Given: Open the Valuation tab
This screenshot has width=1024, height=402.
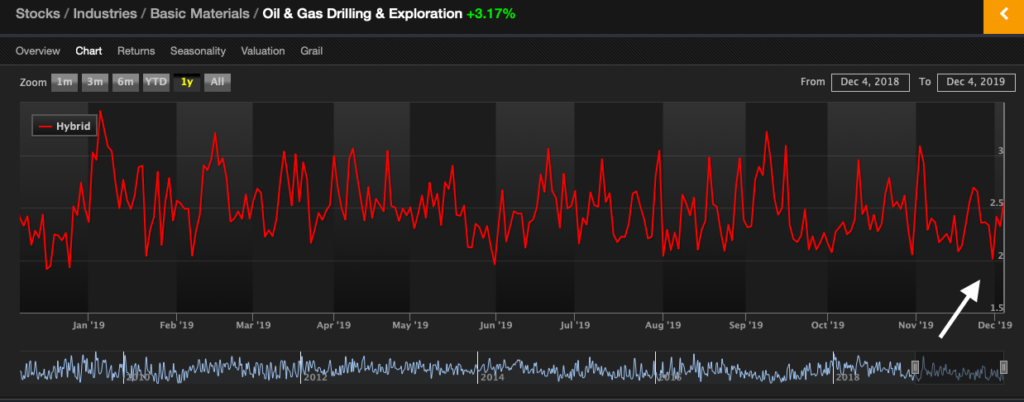Looking at the screenshot, I should point(263,51).
